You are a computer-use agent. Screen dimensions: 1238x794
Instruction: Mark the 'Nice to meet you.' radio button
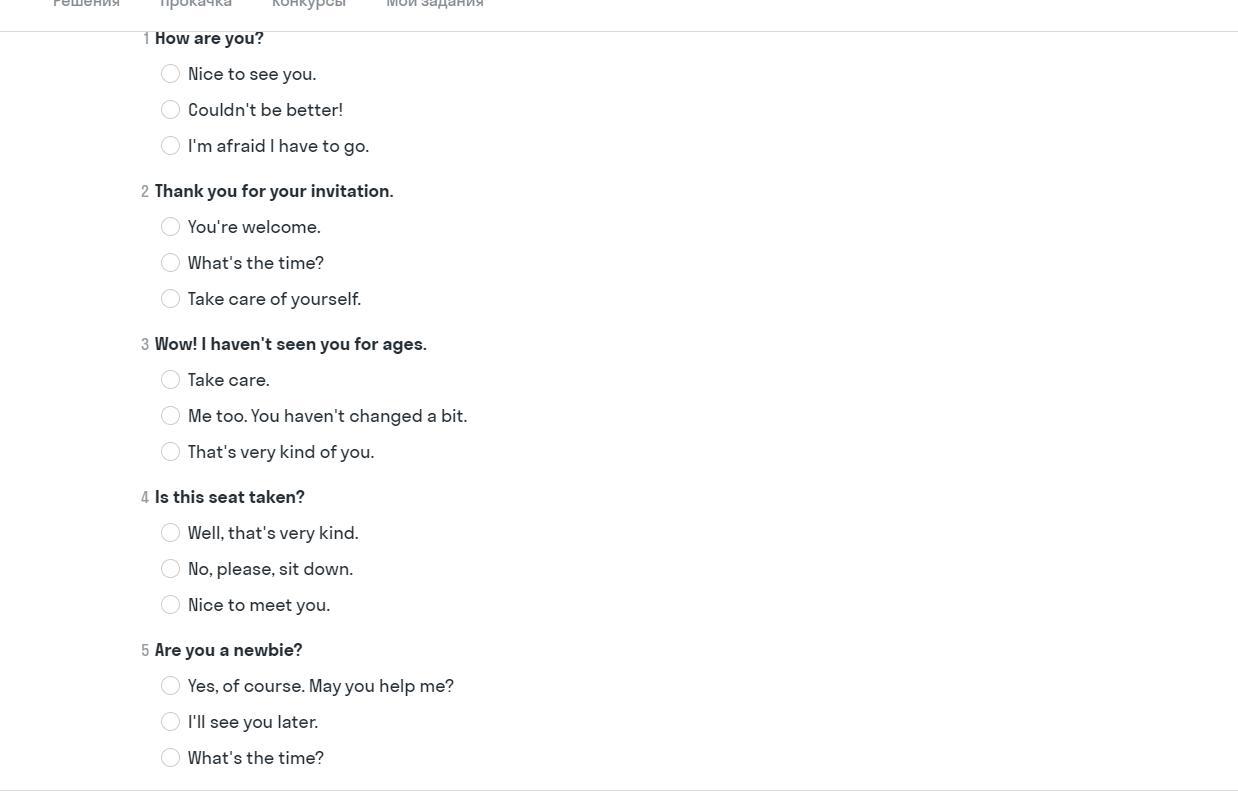click(170, 605)
